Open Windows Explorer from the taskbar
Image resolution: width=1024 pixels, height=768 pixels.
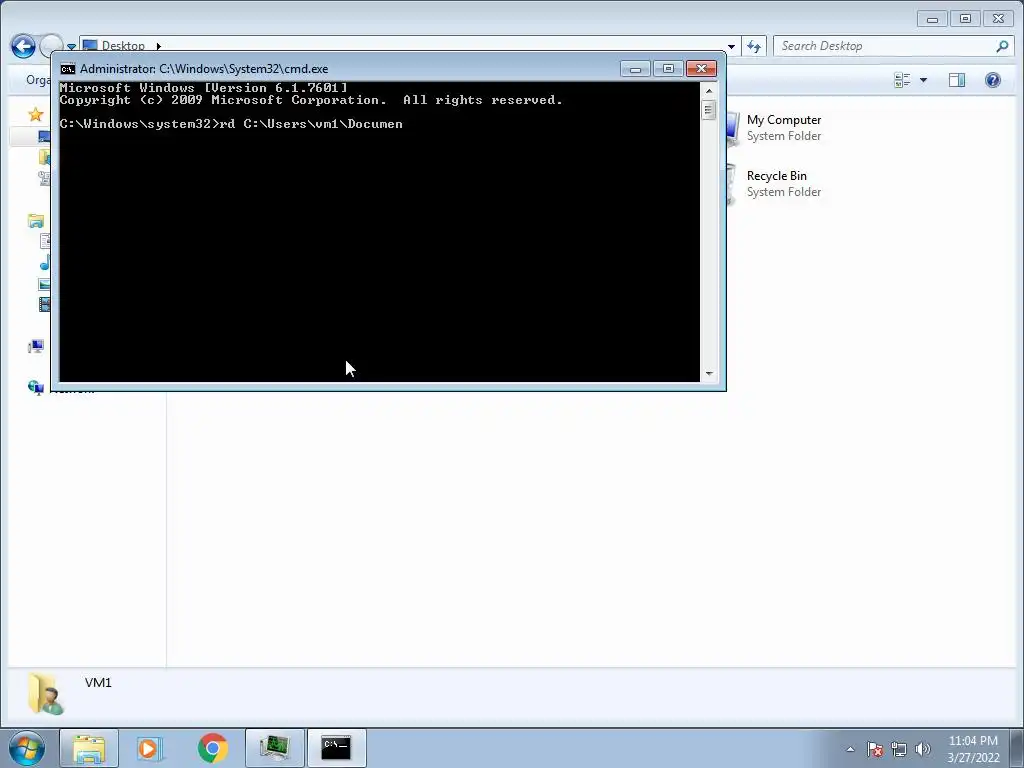[x=89, y=748]
